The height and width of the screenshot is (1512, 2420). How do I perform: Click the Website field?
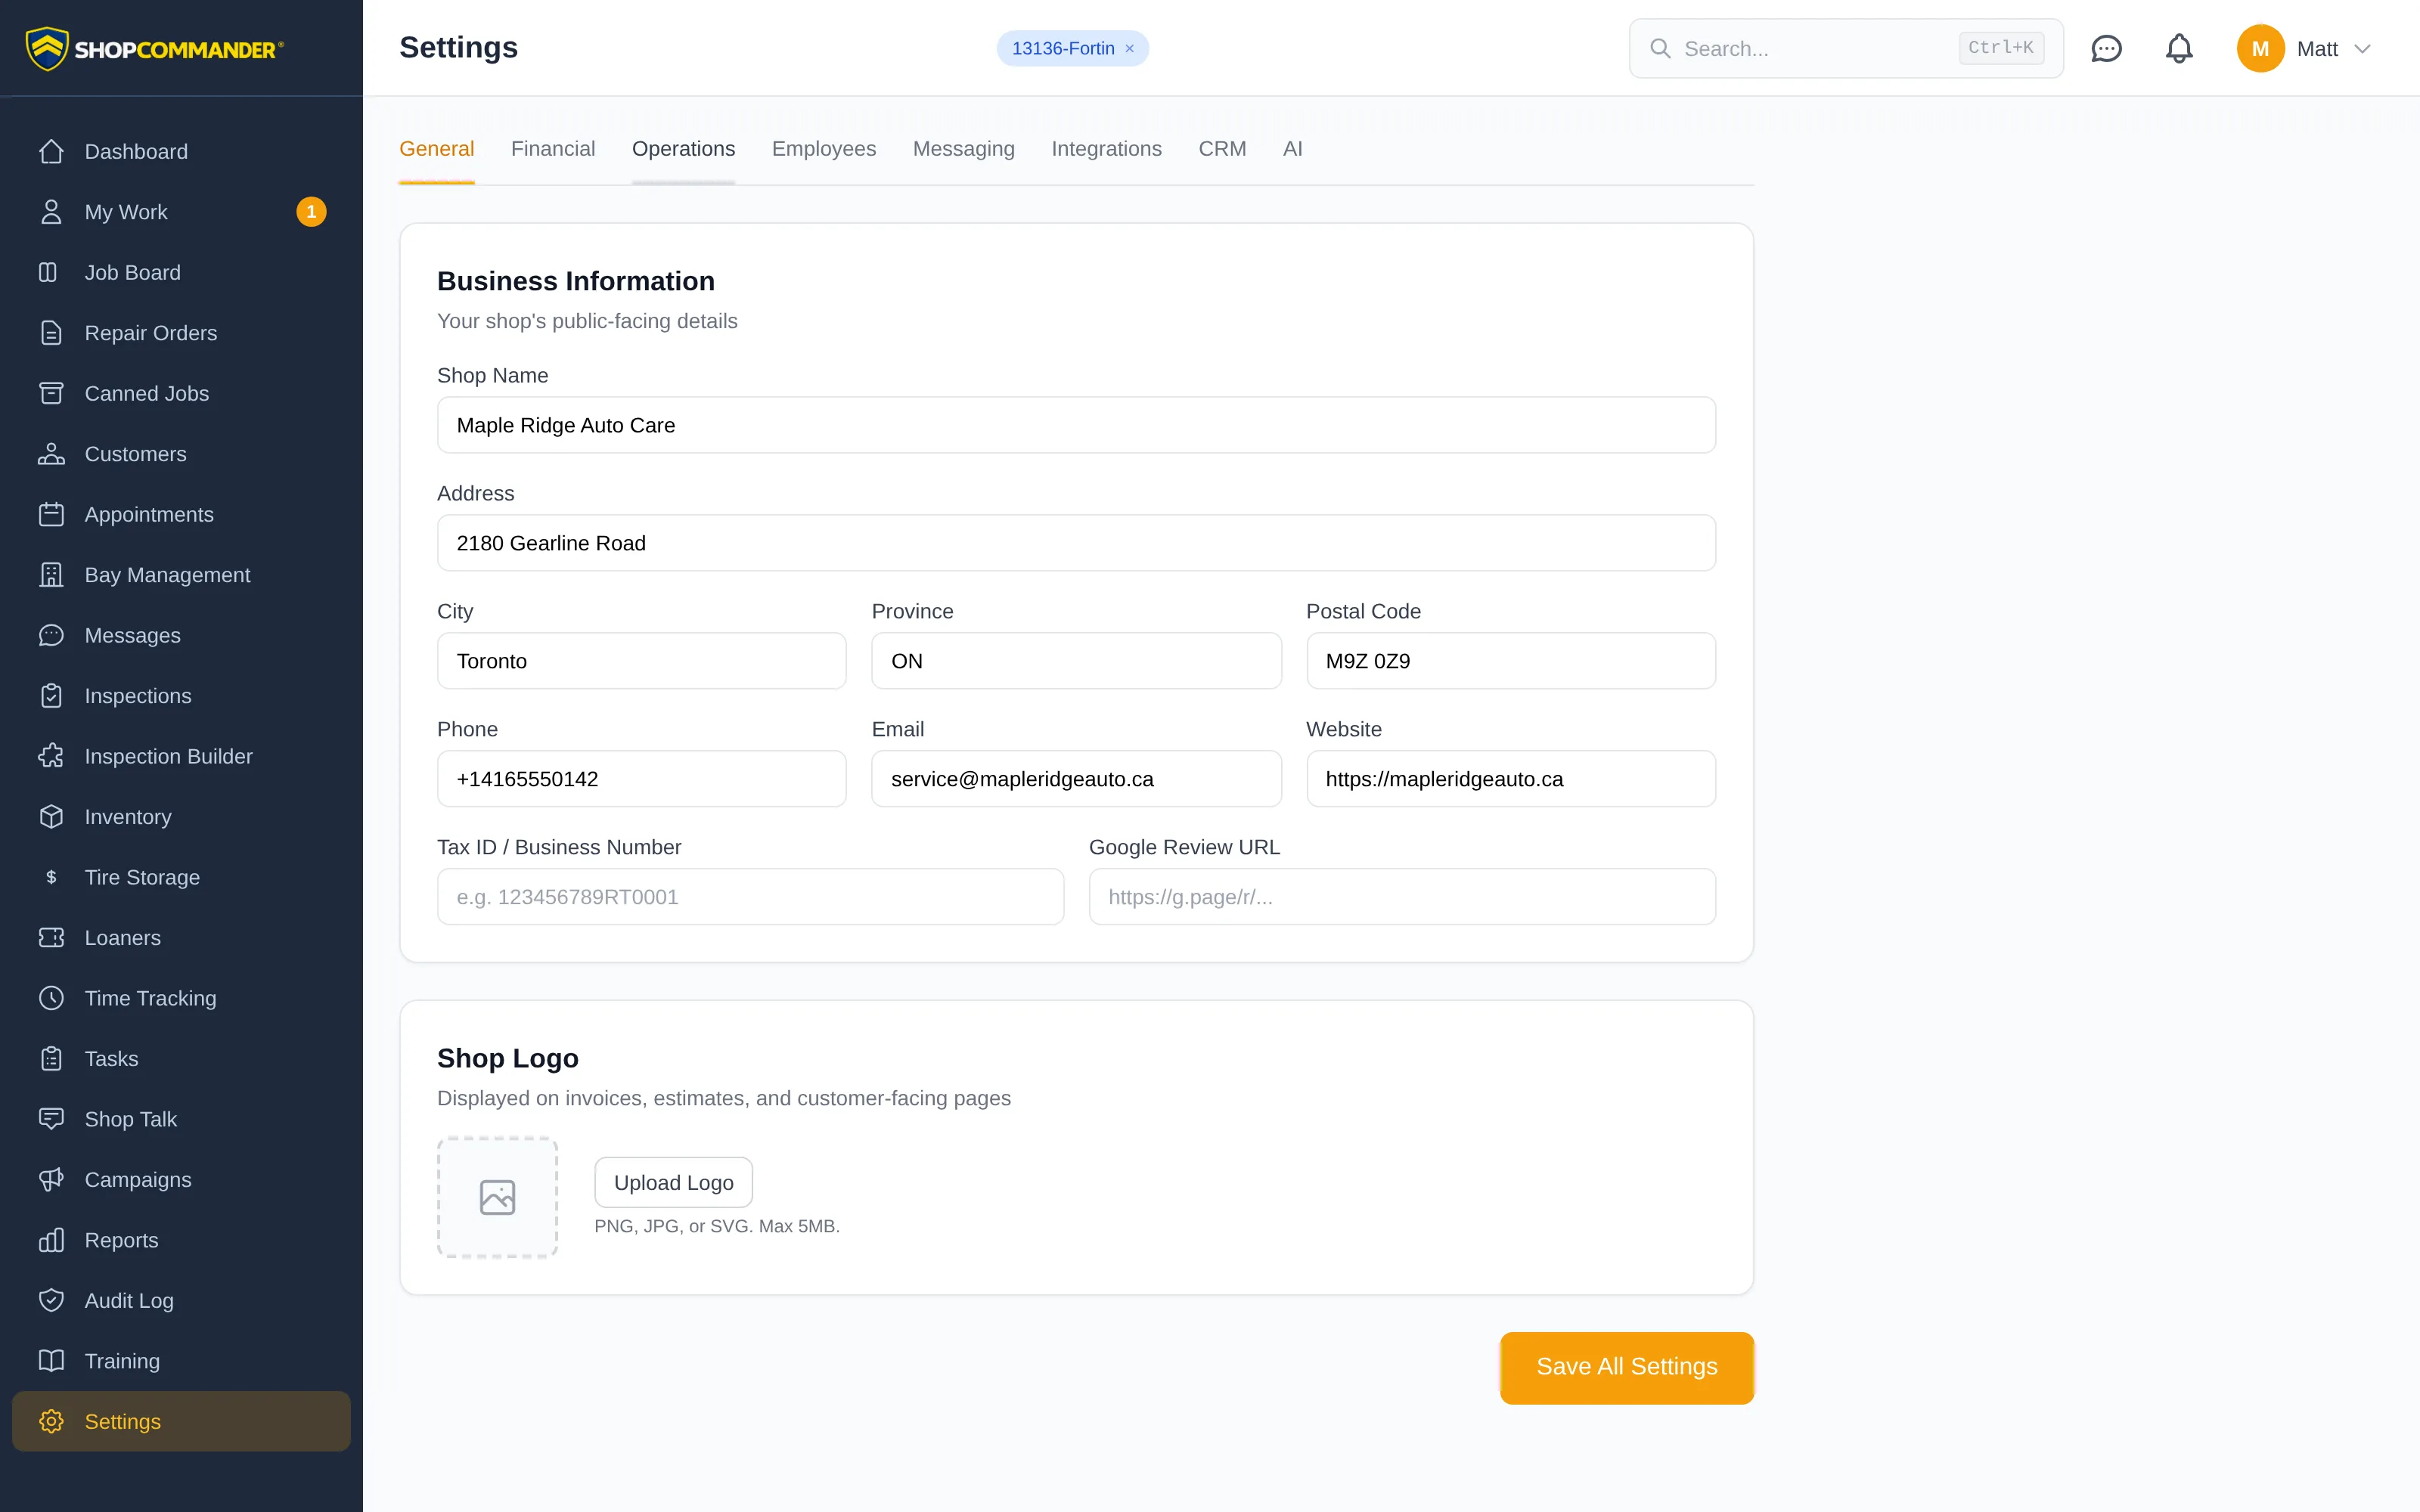tap(1511, 779)
